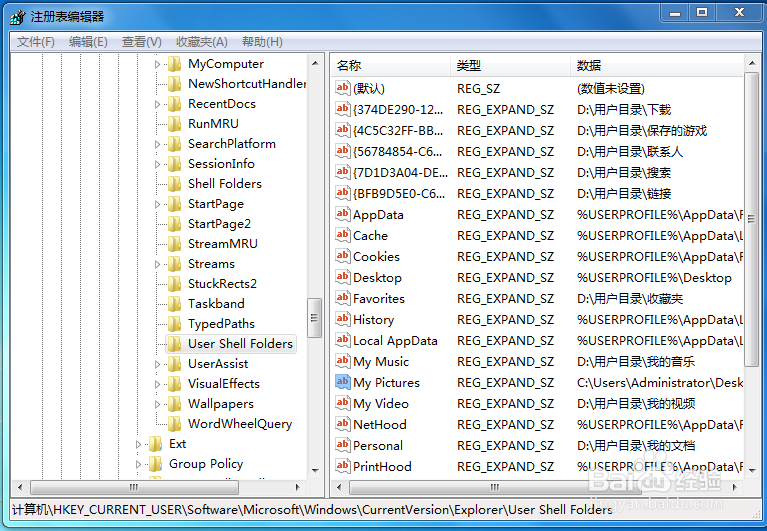Expand the Streams tree node
767x531 pixels.
click(157, 265)
